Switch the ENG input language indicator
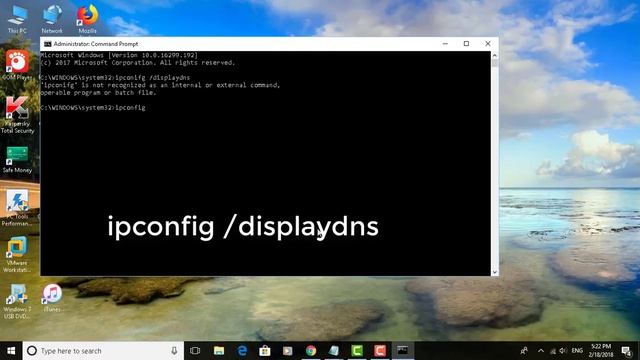Image resolution: width=640 pixels, height=360 pixels. click(x=577, y=351)
